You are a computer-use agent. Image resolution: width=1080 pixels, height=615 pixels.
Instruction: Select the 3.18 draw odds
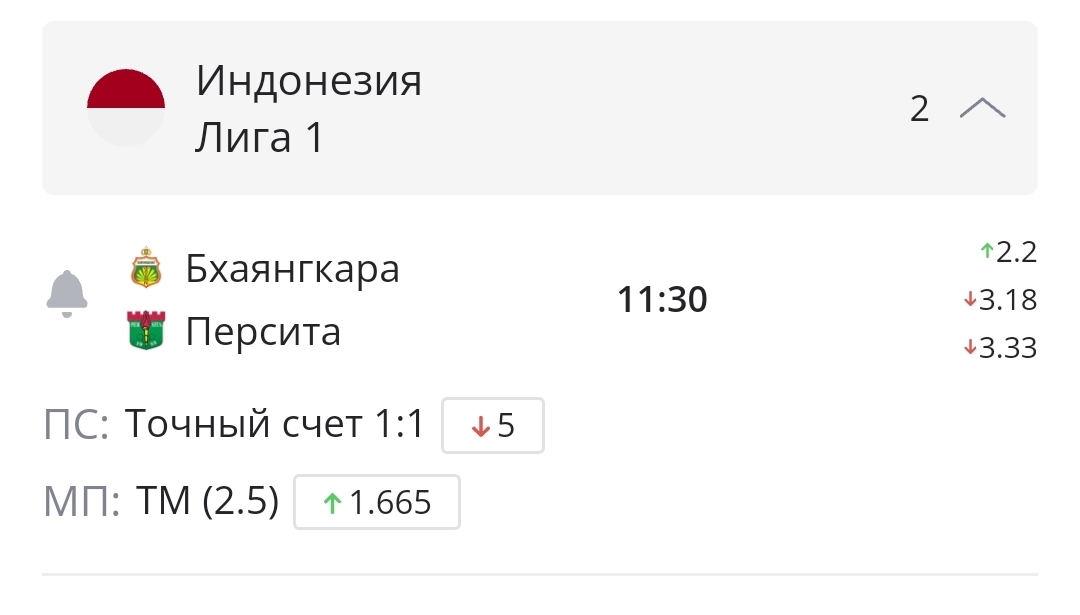[x=1000, y=300]
